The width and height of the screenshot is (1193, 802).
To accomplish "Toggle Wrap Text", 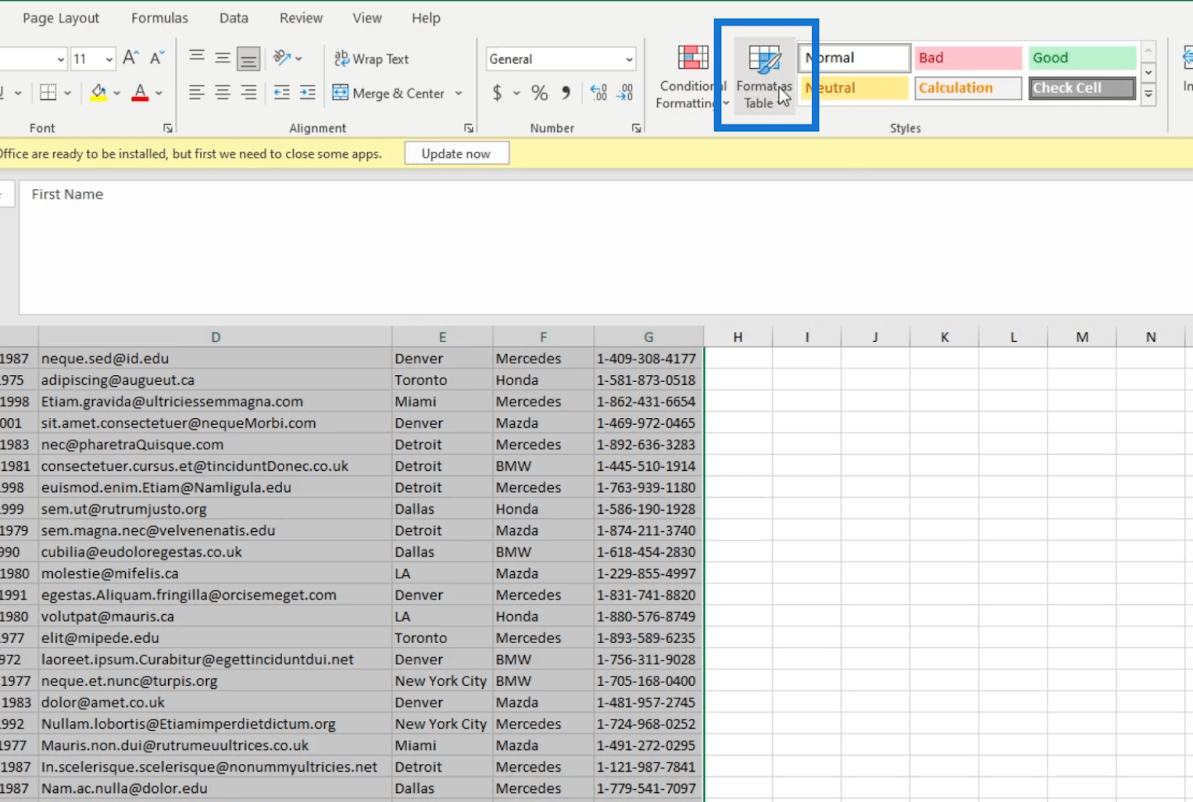I will [x=371, y=59].
